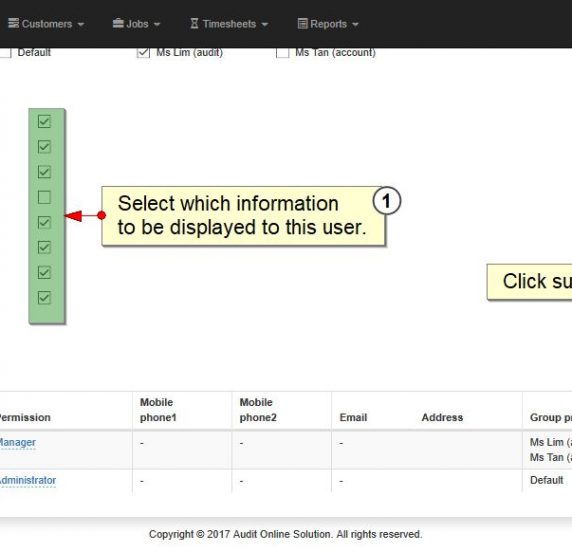Screen dimensions: 572x552
Task: Open the Manager permission link
Action: pyautogui.click(x=18, y=443)
